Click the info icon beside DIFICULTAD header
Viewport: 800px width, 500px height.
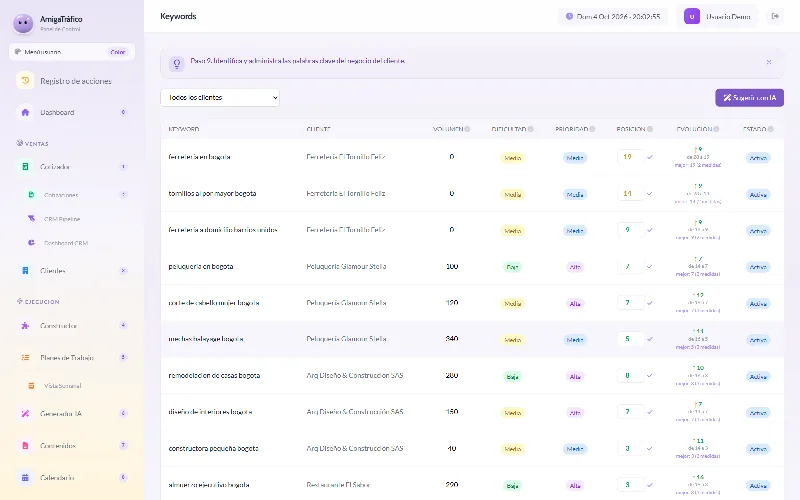pyautogui.click(x=531, y=129)
